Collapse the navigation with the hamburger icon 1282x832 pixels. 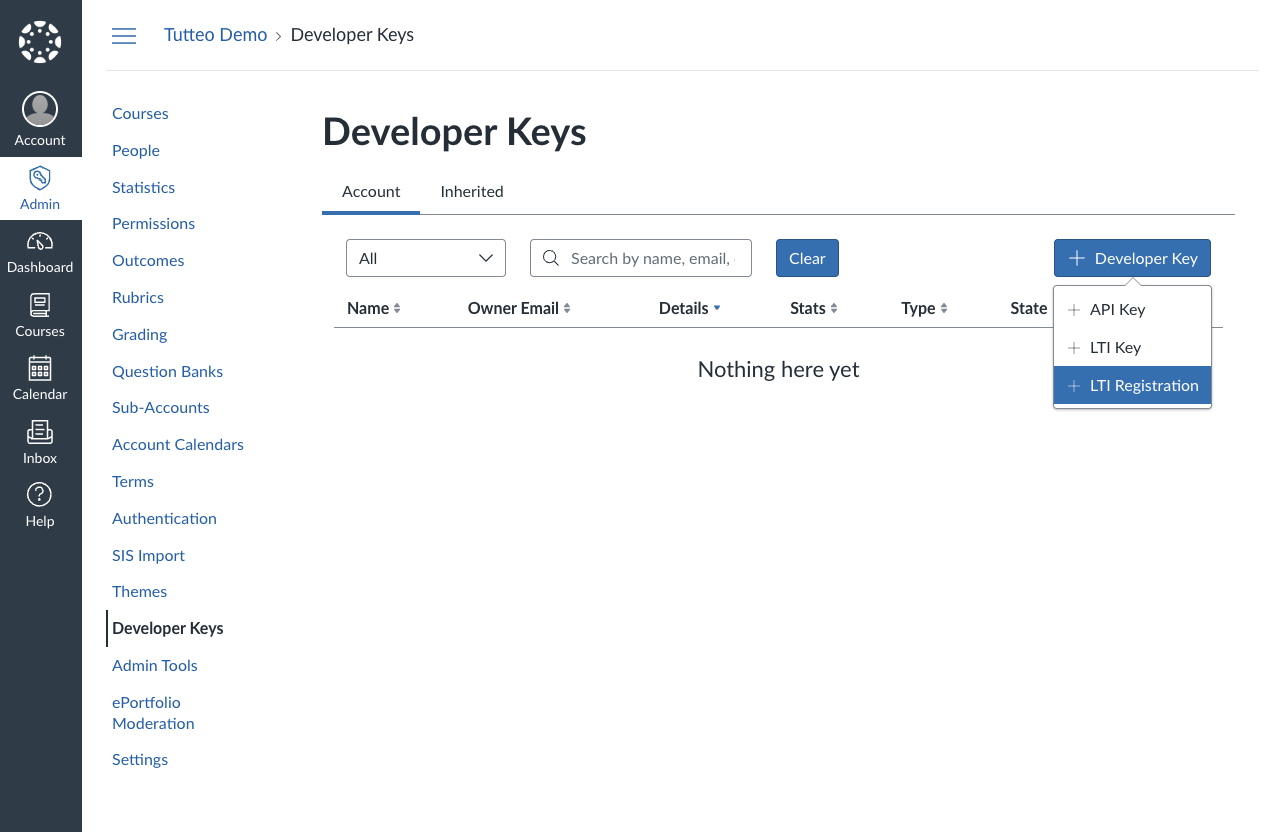point(123,35)
